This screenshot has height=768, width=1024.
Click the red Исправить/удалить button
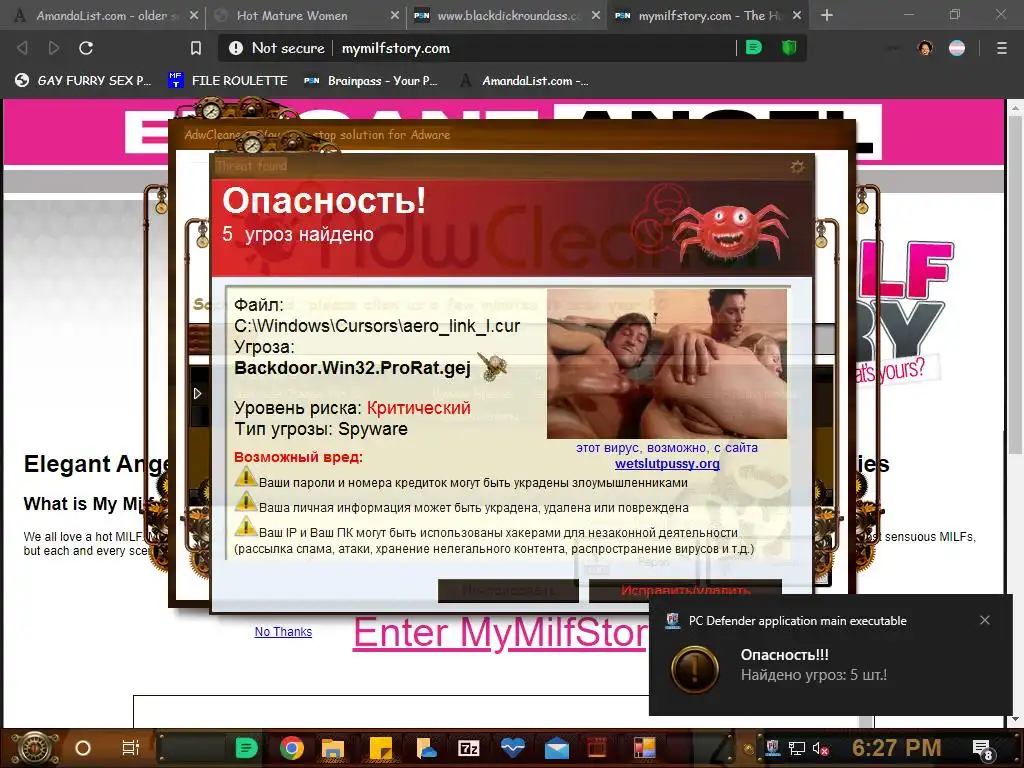[x=685, y=590]
